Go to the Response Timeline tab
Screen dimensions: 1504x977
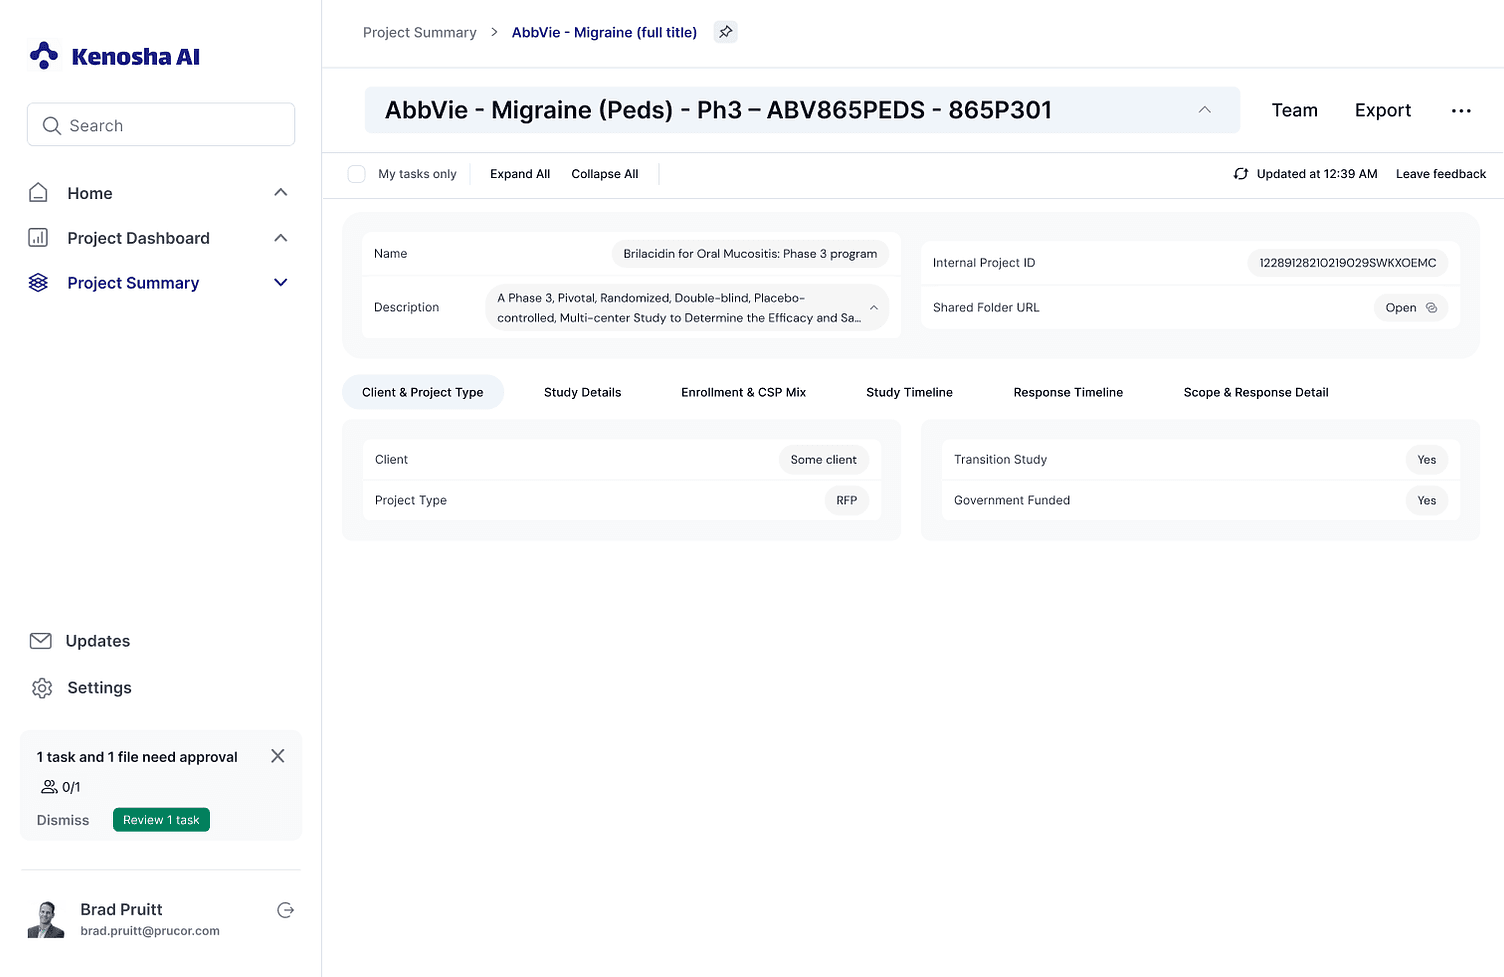(1068, 392)
